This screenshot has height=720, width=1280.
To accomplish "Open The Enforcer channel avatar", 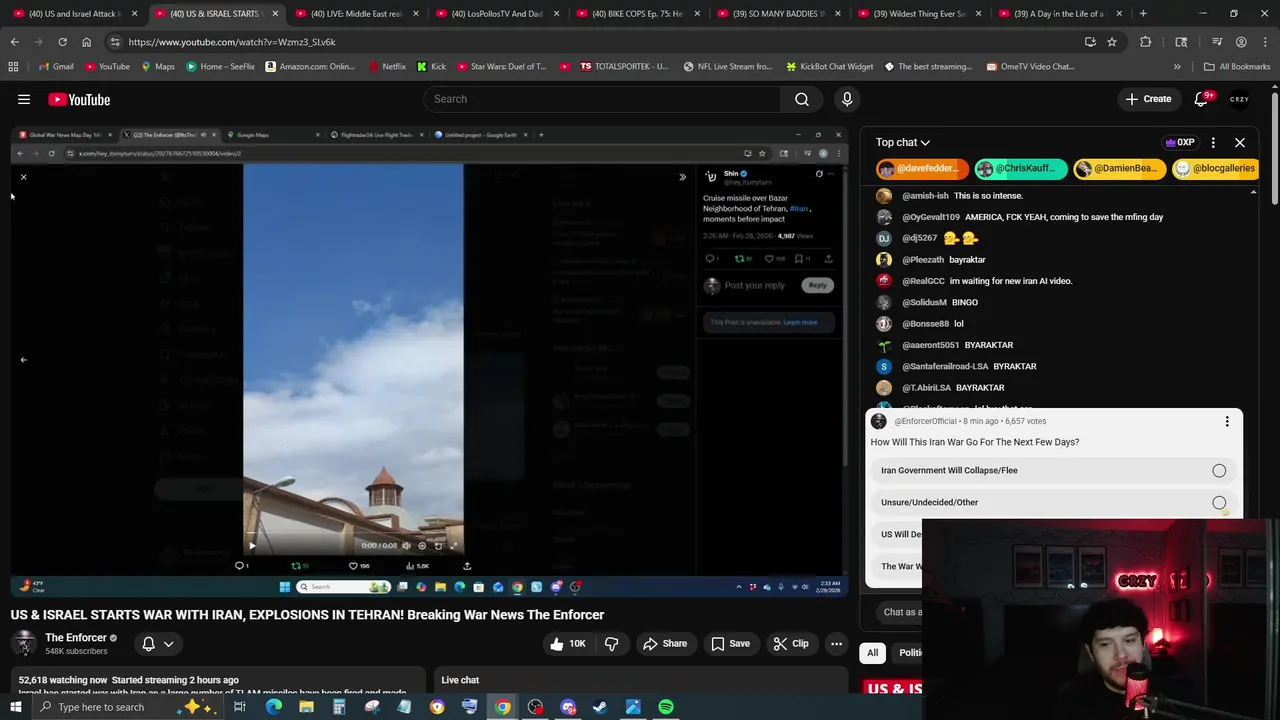I will (x=24, y=644).
